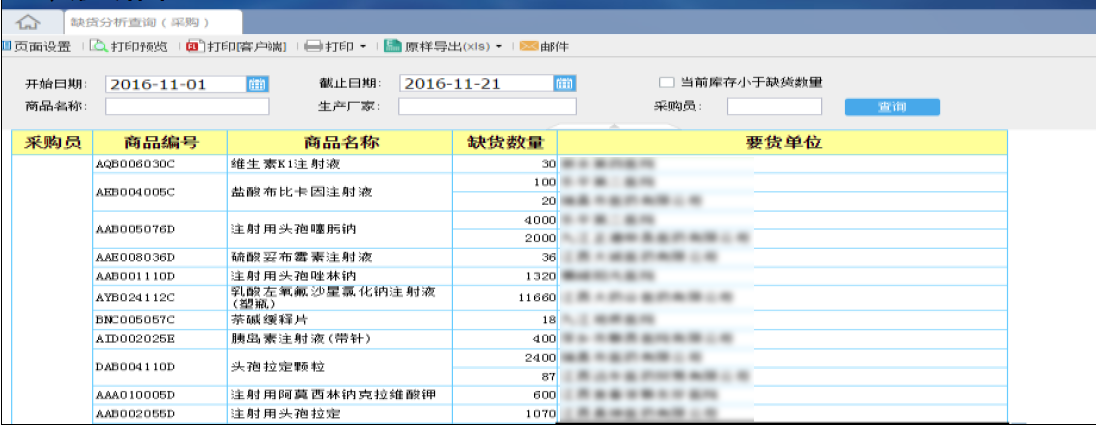Open the home tab icon
This screenshot has width=1096, height=426.
pos(27,22)
